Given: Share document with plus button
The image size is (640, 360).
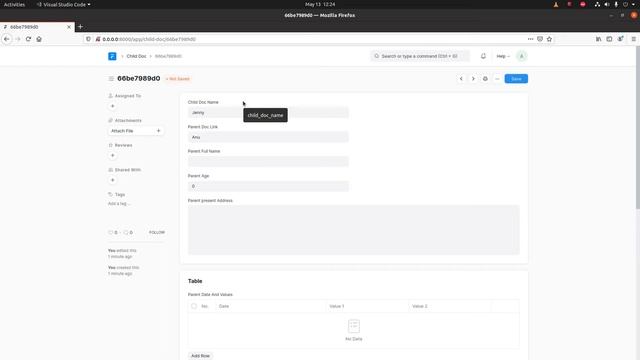Looking at the screenshot, I should 113,180.
